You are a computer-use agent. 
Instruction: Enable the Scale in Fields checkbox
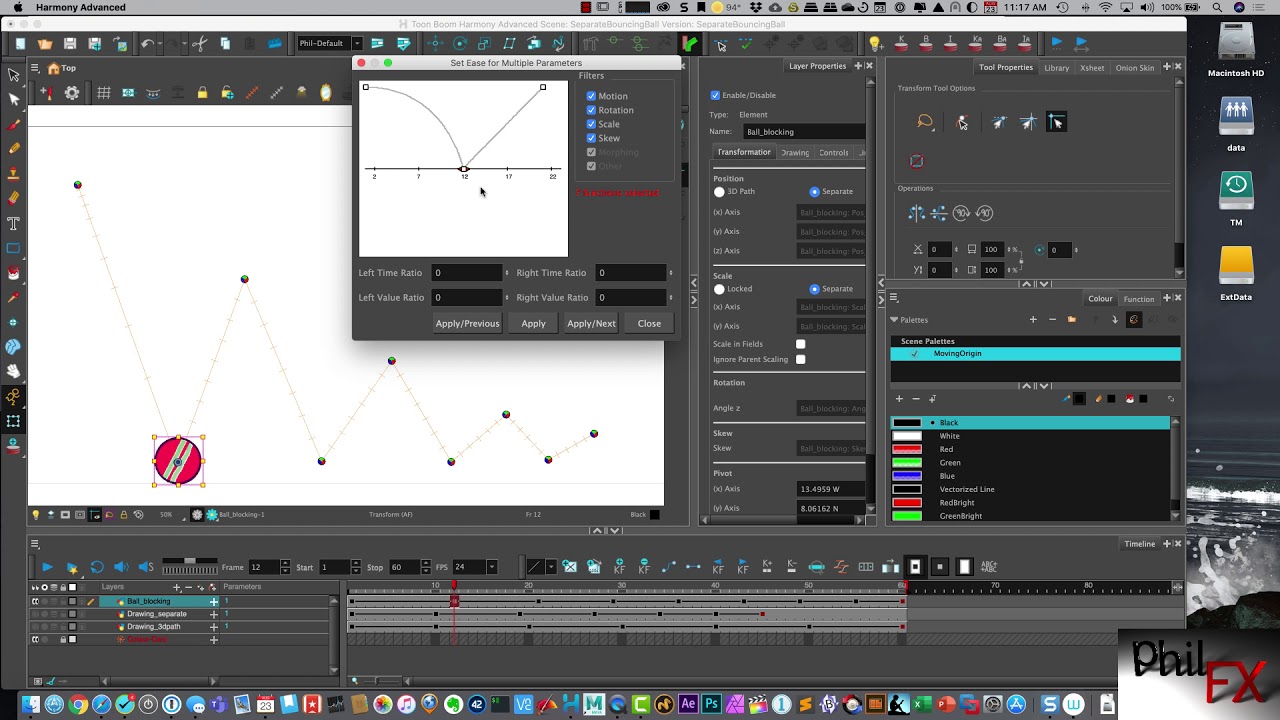800,344
